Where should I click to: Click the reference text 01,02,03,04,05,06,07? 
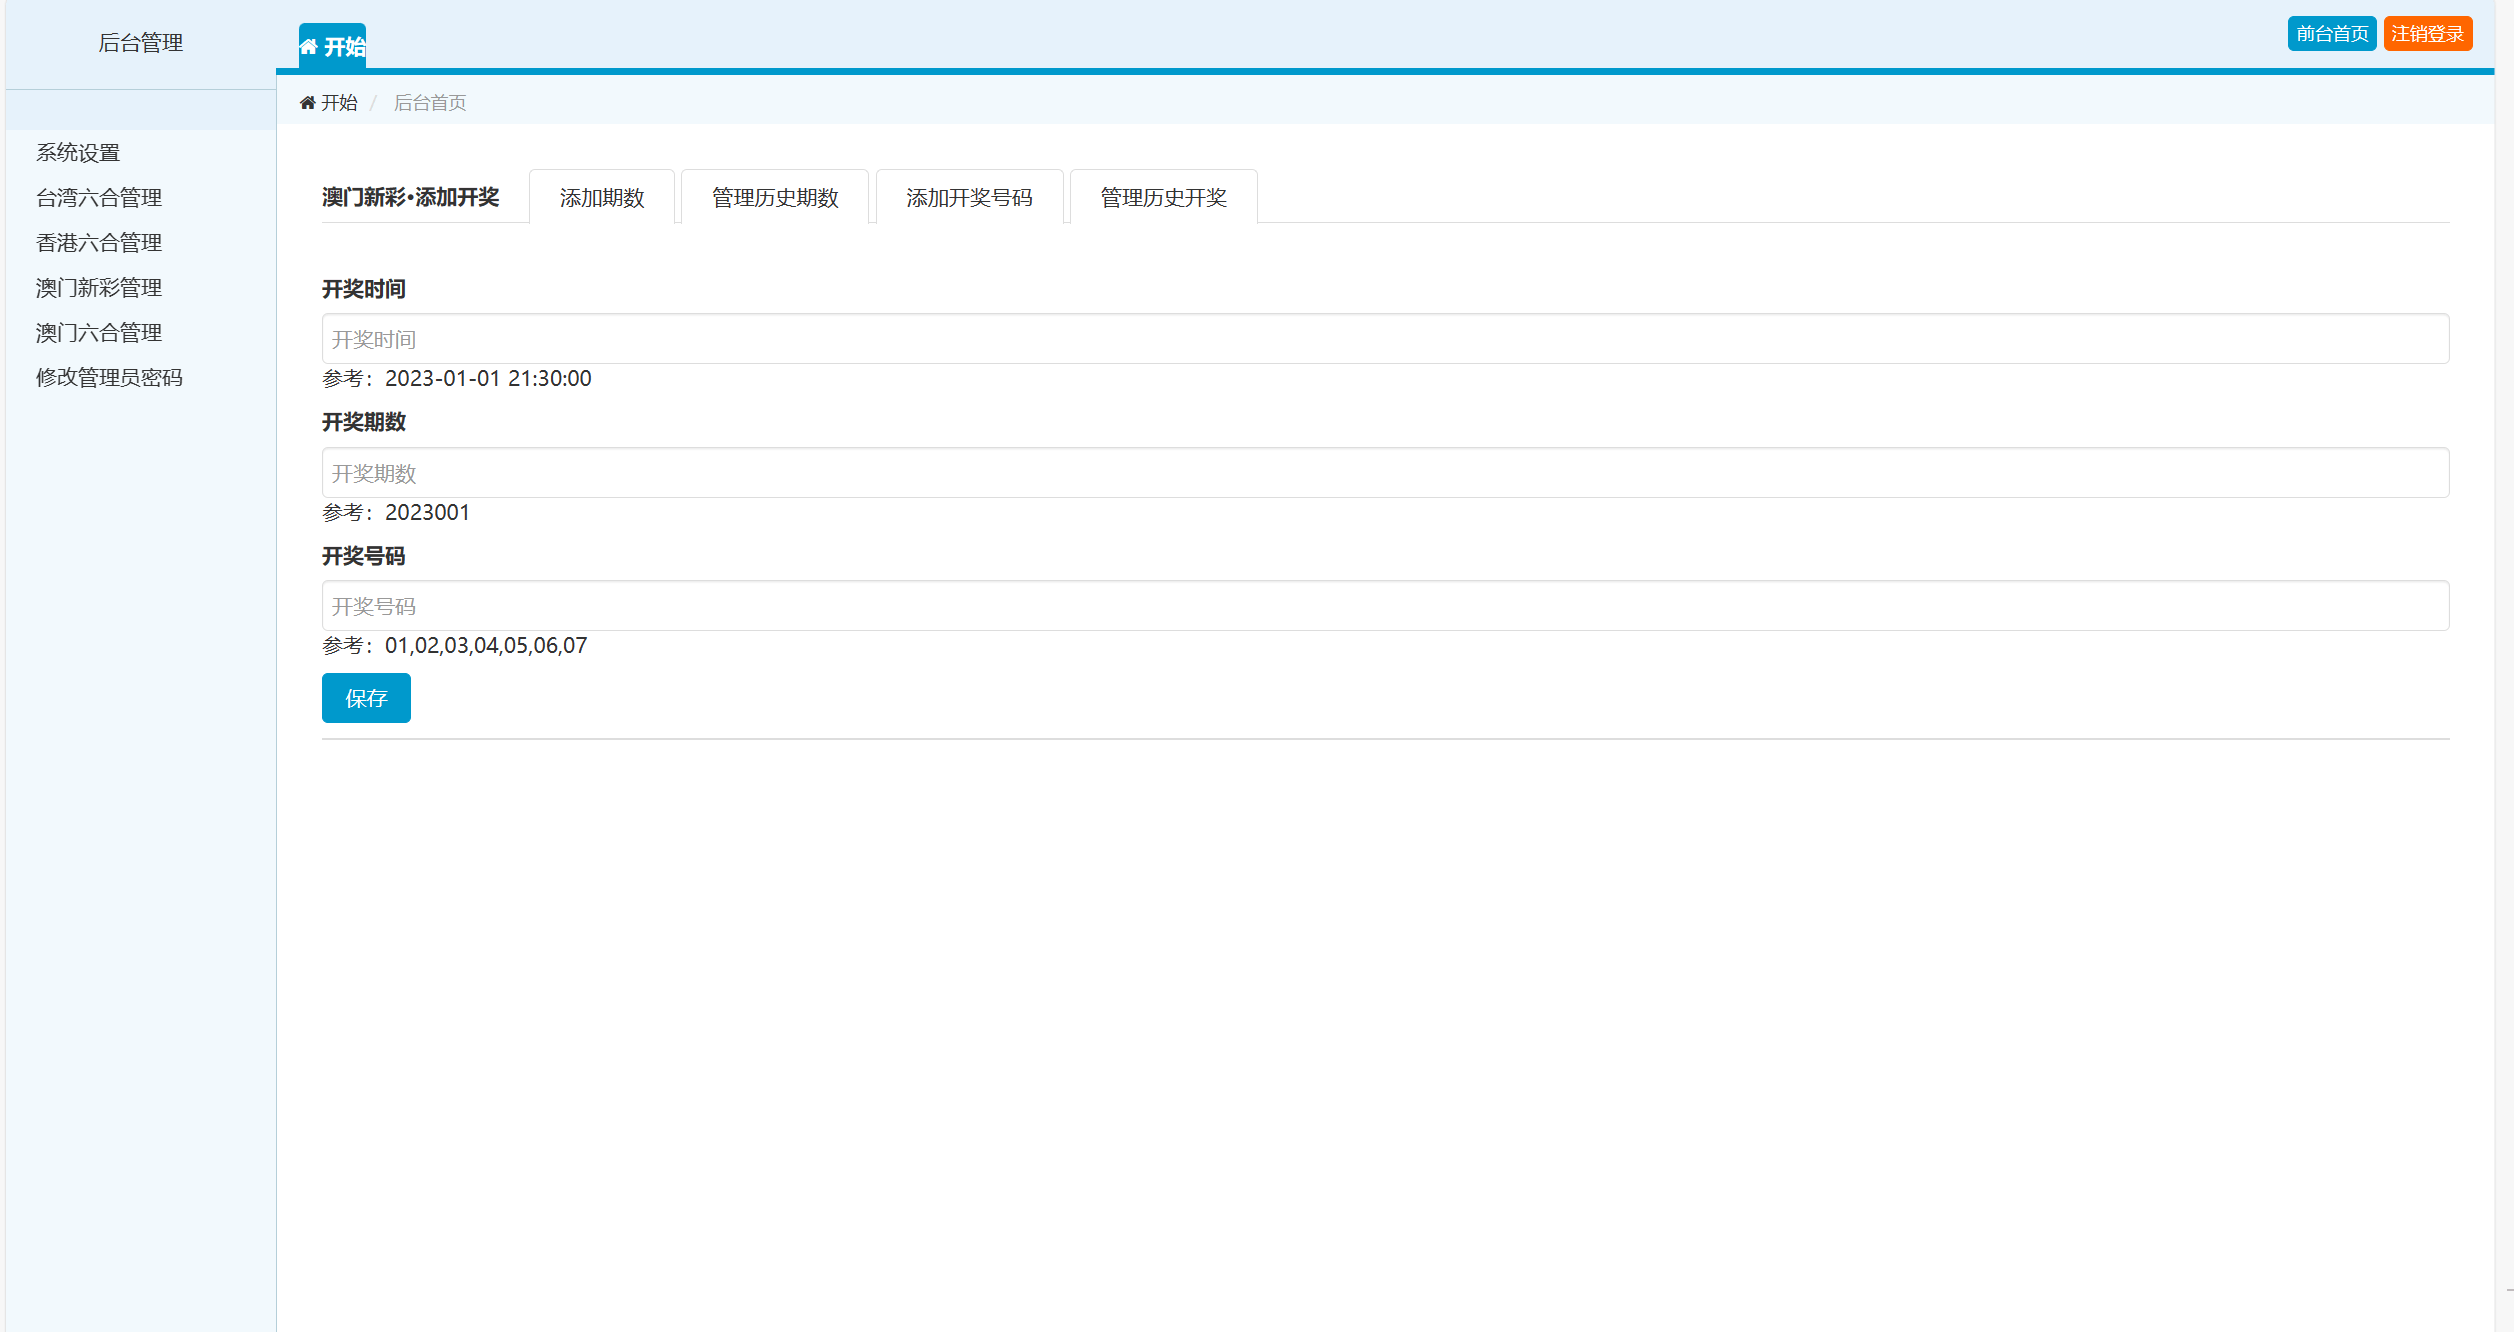(486, 646)
